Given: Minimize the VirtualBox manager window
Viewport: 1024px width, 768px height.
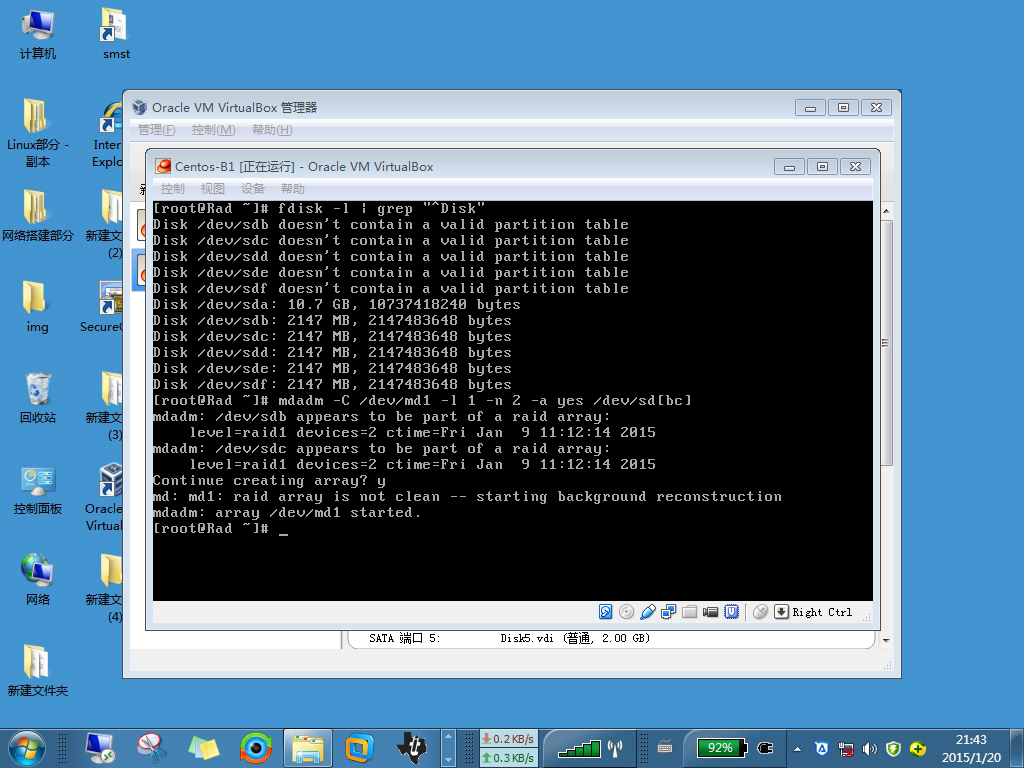Looking at the screenshot, I should click(x=810, y=108).
